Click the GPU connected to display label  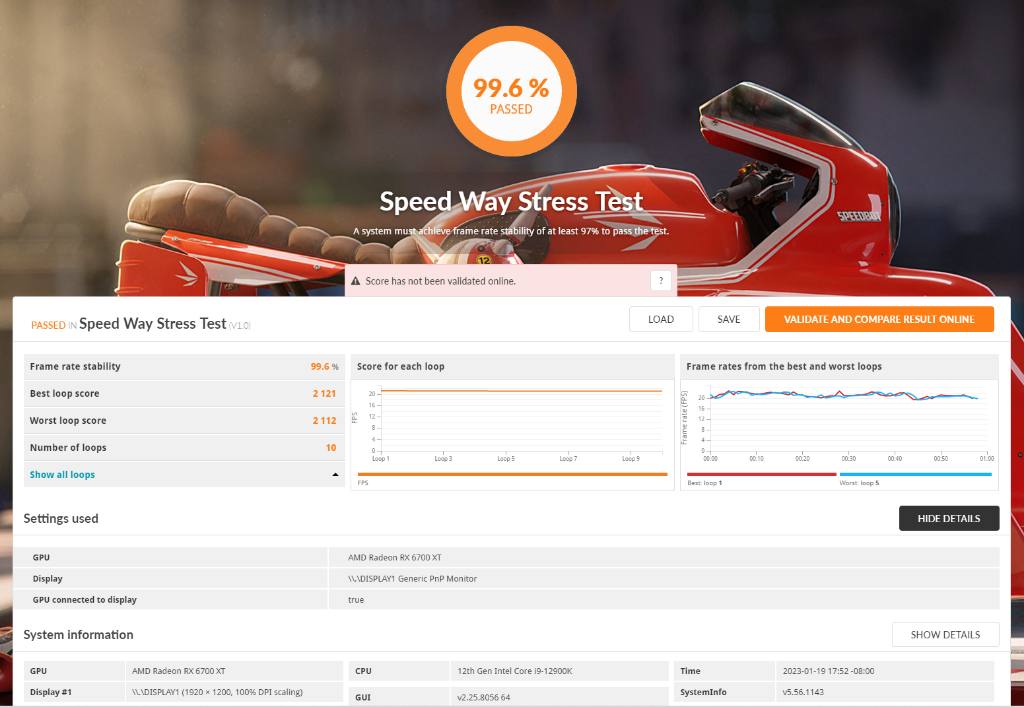point(85,599)
